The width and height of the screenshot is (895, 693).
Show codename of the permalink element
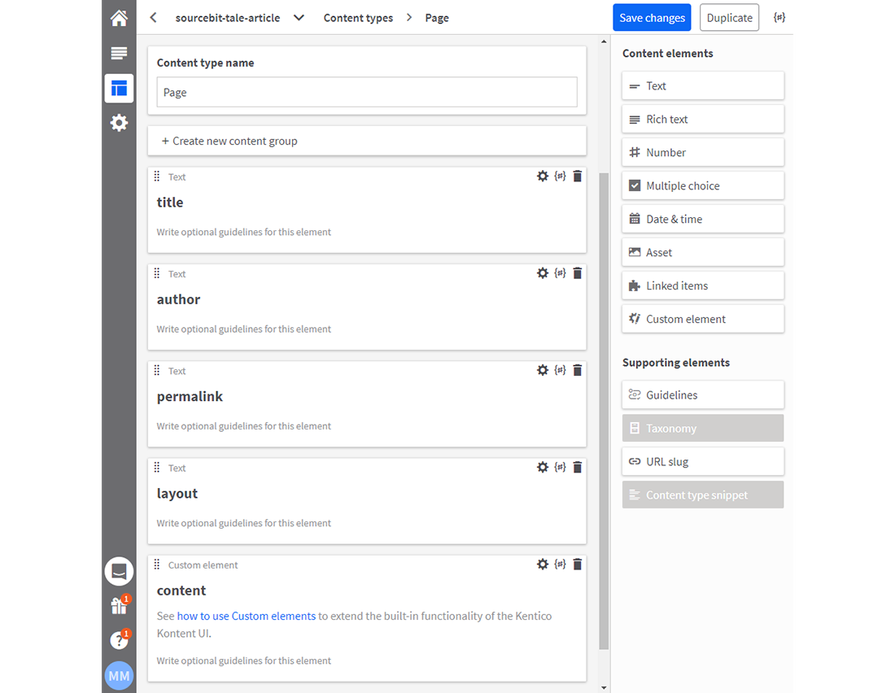(x=560, y=370)
